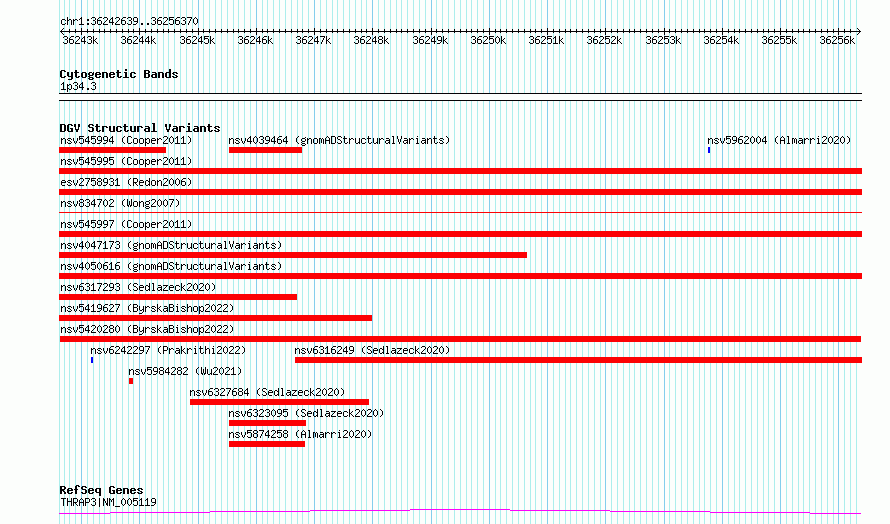The image size is (890, 524).
Task: Click the red bar under nsv5419627
Action: [216, 318]
